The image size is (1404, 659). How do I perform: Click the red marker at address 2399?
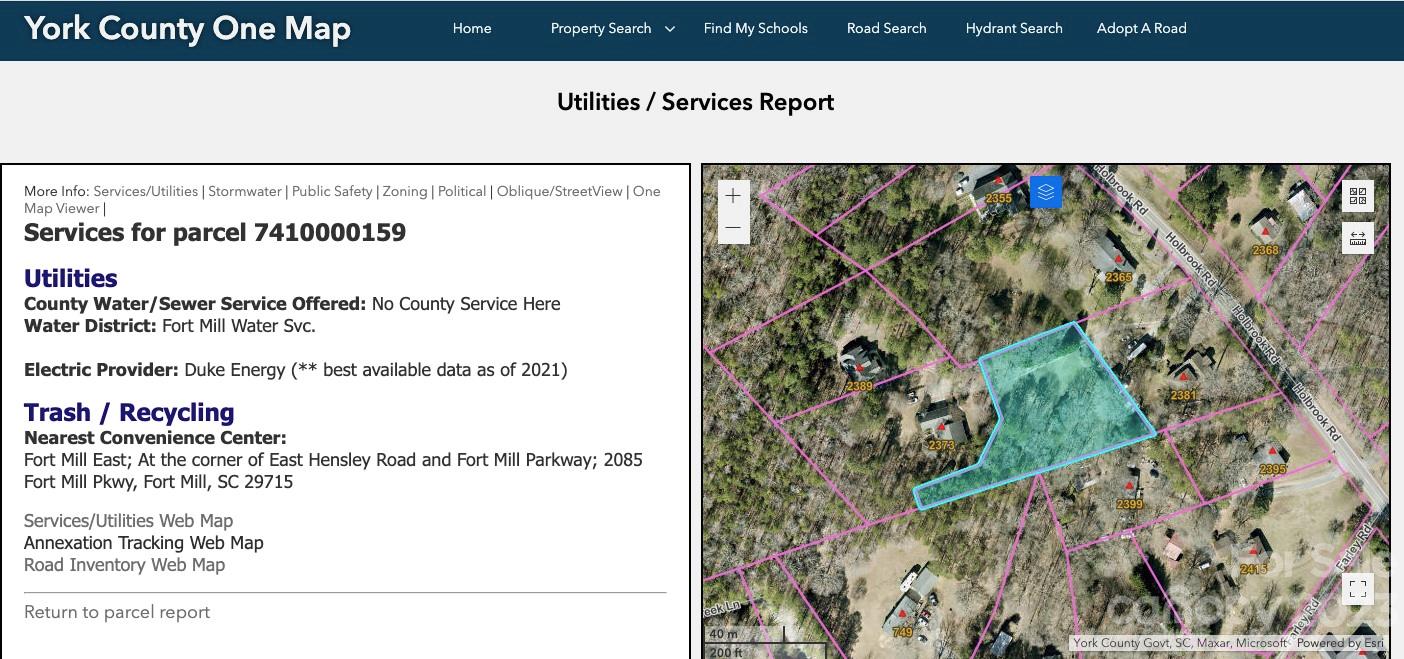(1129, 486)
